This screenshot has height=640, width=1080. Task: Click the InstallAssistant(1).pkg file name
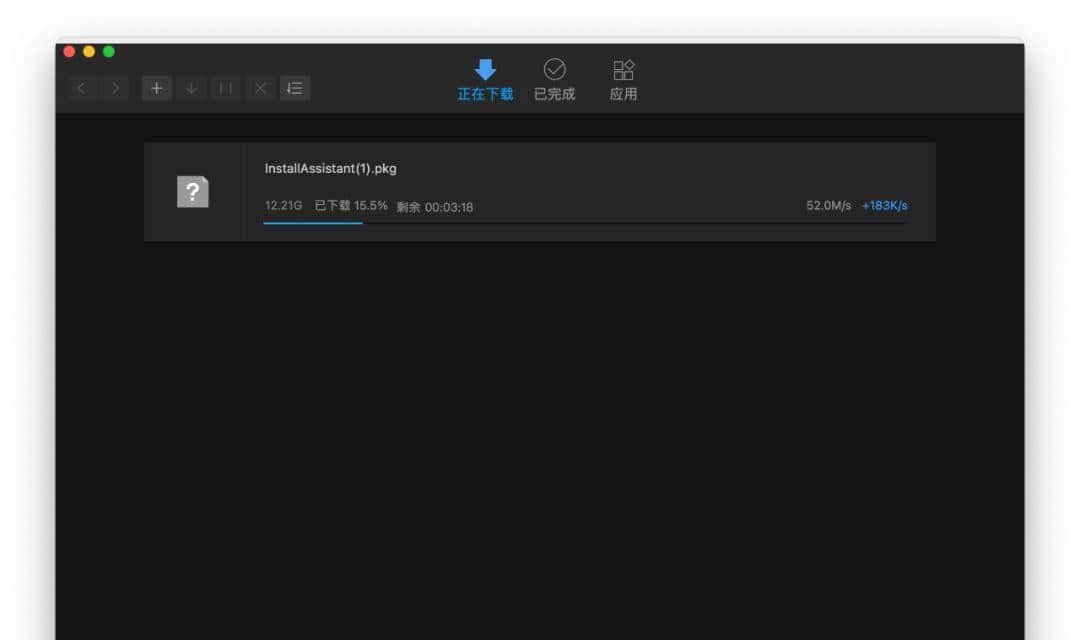pos(330,168)
